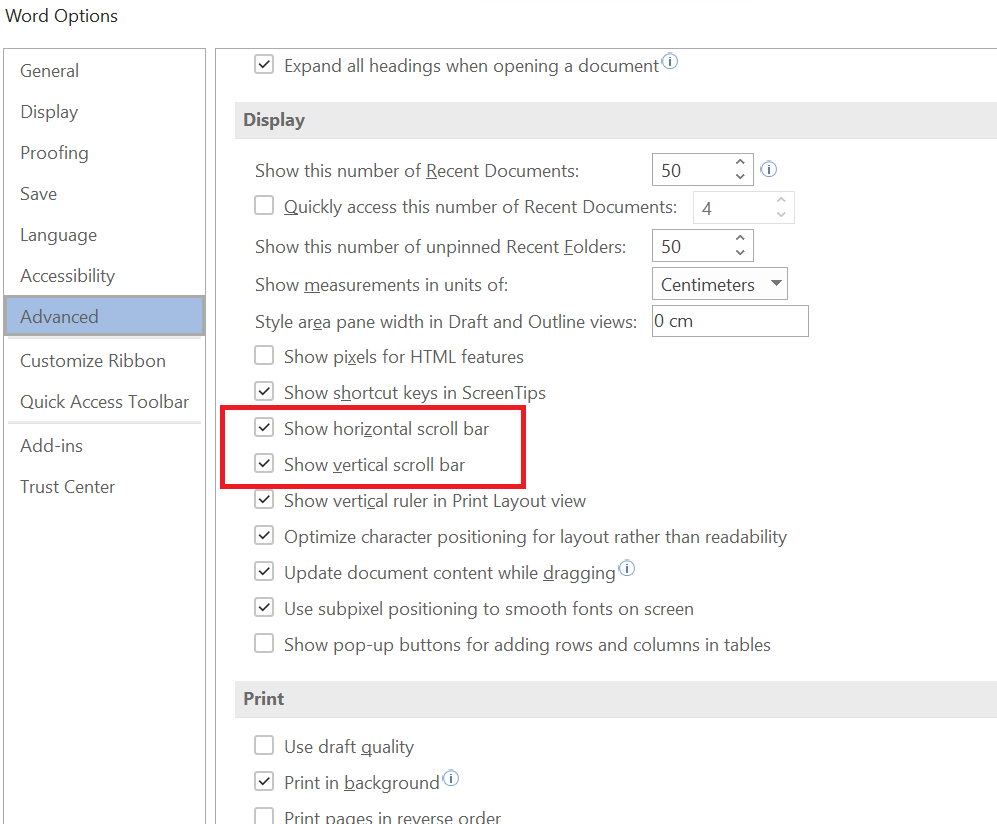The height and width of the screenshot is (824, 997).
Task: Click info icon next to Recent Documents spinner
Action: pos(769,169)
